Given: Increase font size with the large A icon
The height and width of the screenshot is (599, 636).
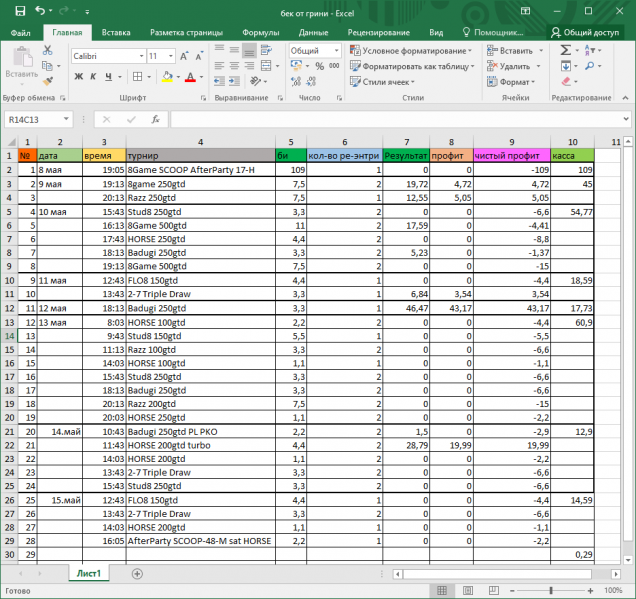Looking at the screenshot, I should click(x=184, y=56).
